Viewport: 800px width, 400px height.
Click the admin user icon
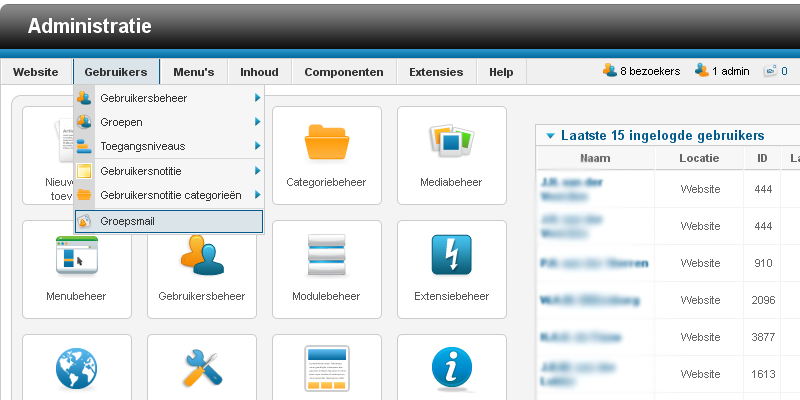click(702, 70)
